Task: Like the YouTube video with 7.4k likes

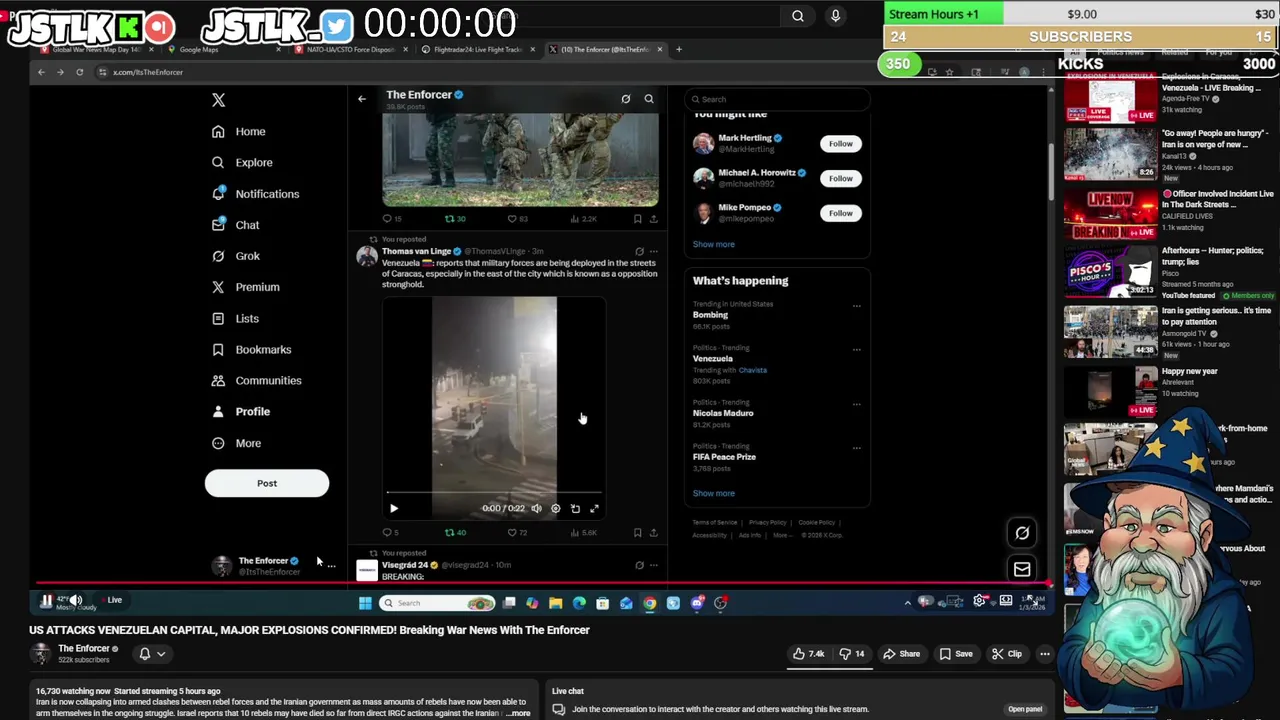Action: coord(808,654)
